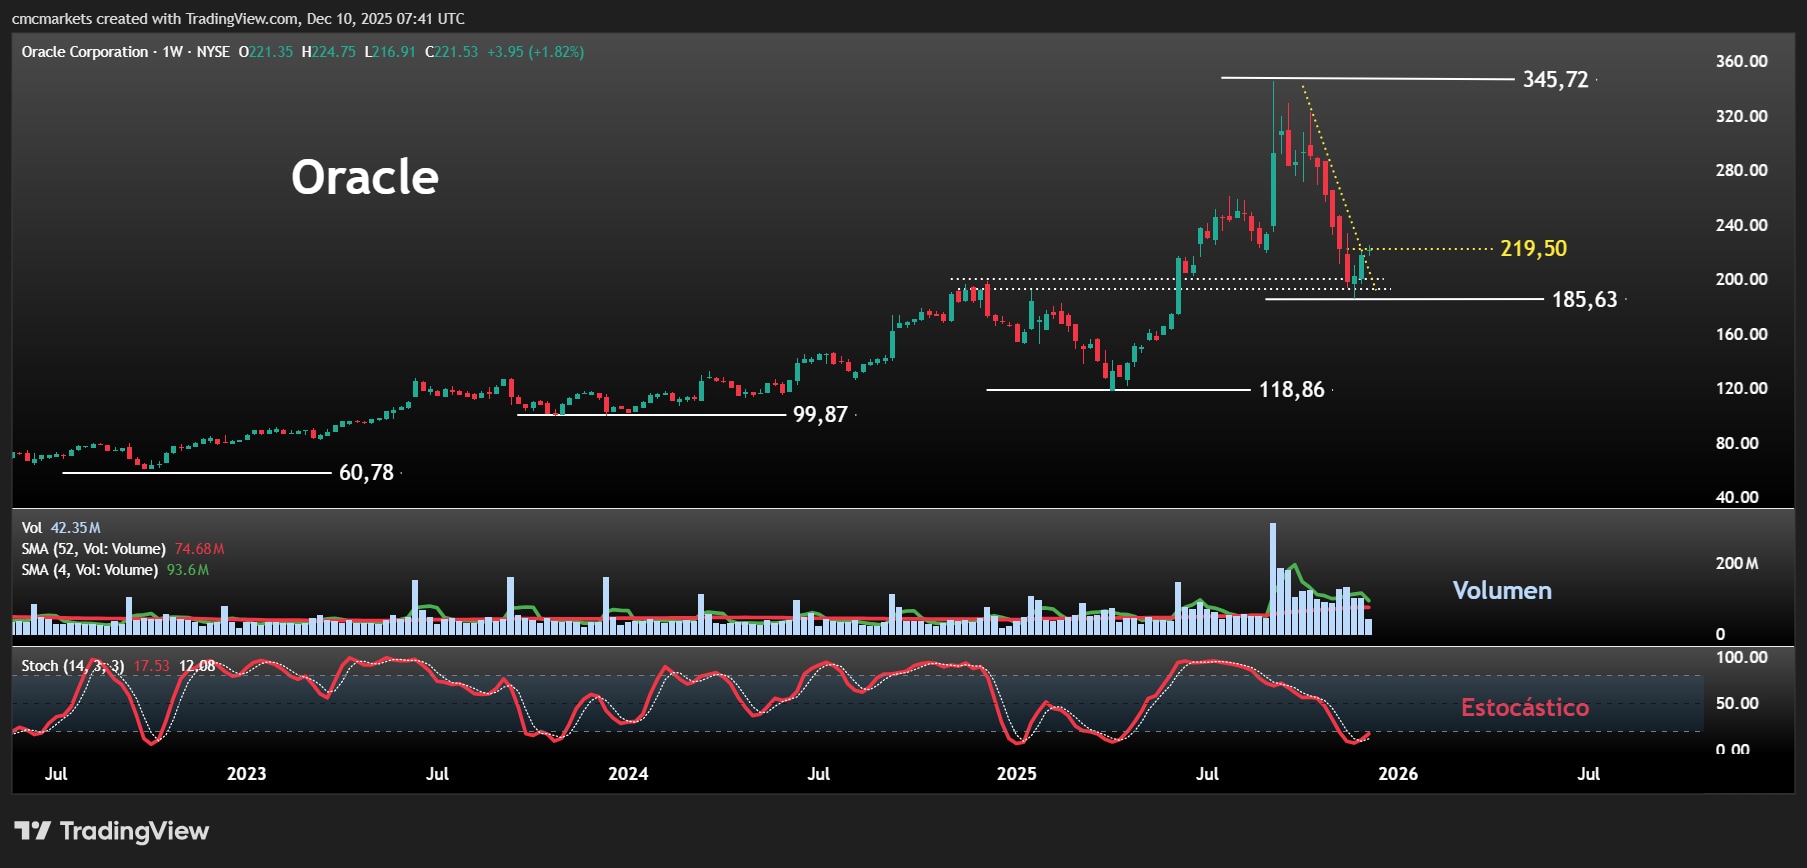Click the SMA (52, Vol: Volume) legend

click(123, 549)
